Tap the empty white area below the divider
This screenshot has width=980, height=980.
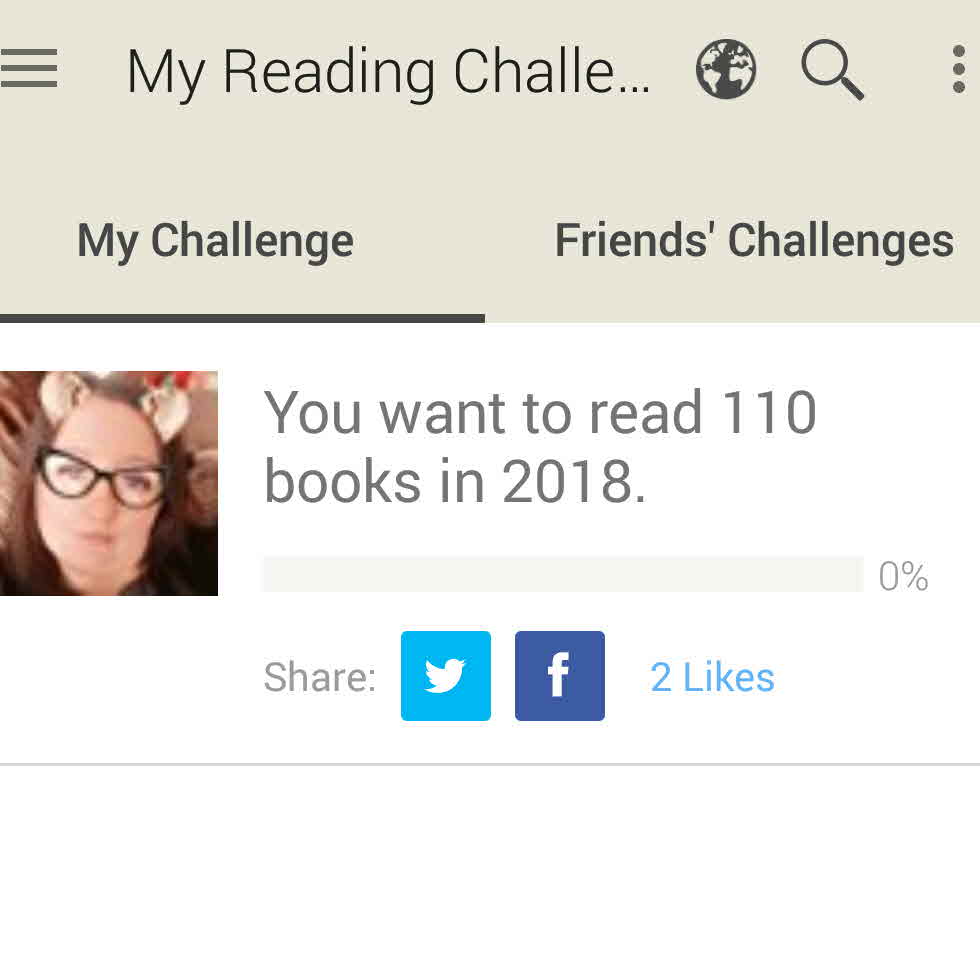pos(490,870)
